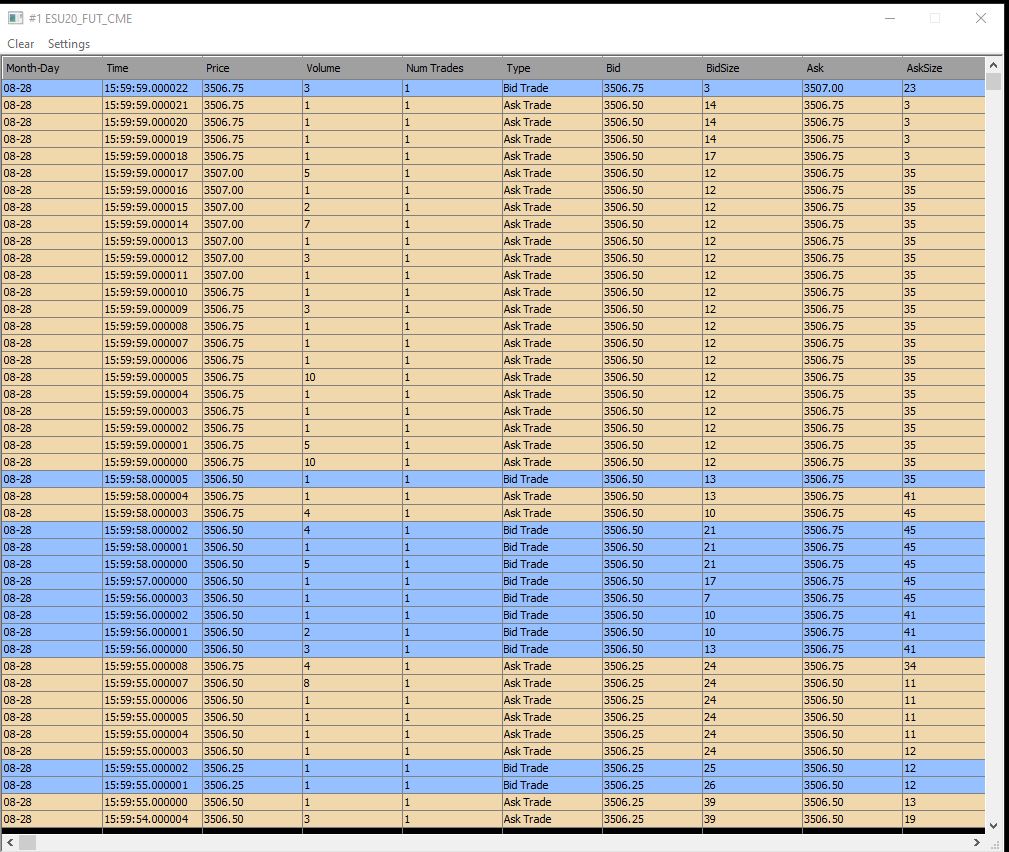
Task: Select time cell 15:59:59.000005
Action: pyautogui.click(x=153, y=377)
